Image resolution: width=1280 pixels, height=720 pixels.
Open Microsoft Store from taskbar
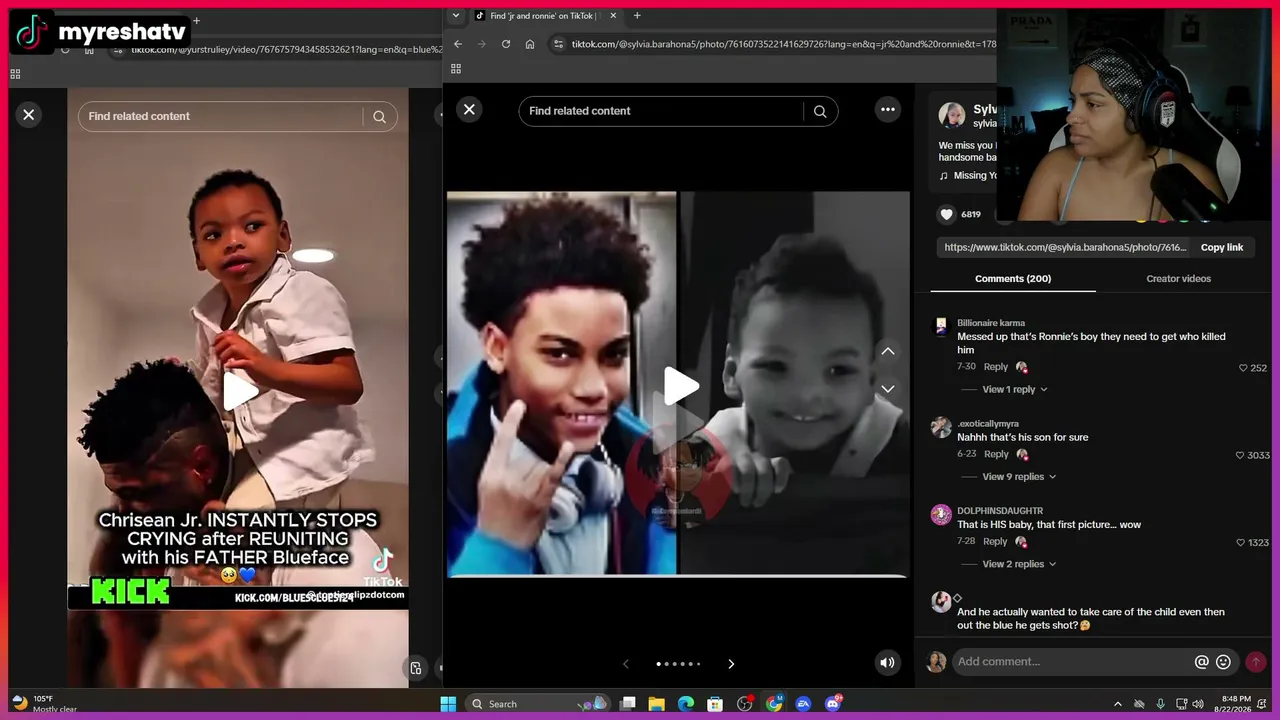click(x=715, y=704)
